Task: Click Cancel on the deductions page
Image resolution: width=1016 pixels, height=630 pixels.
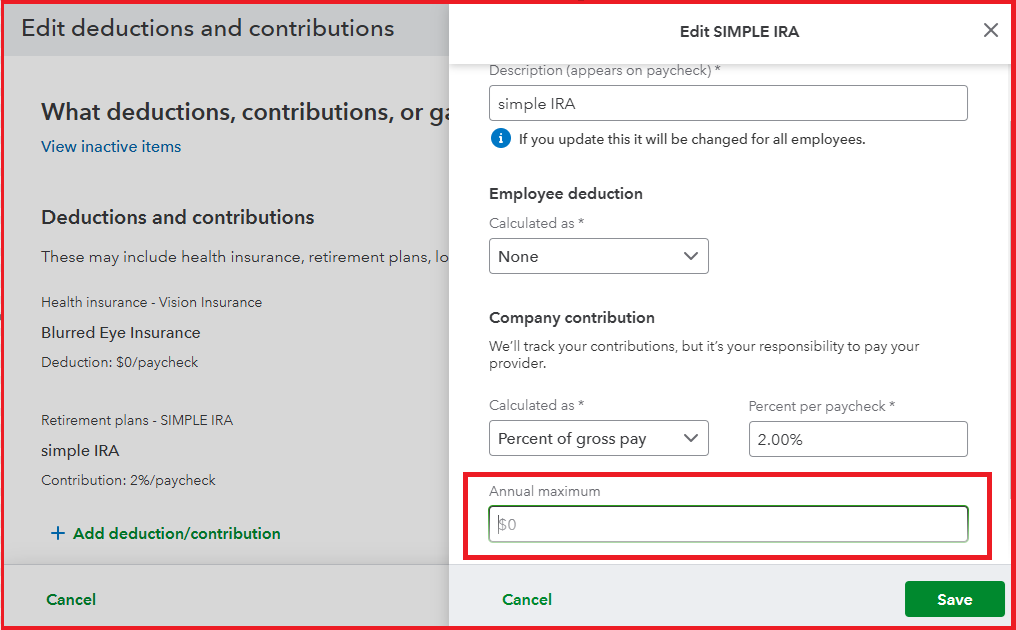Action: pyautogui.click(x=71, y=598)
